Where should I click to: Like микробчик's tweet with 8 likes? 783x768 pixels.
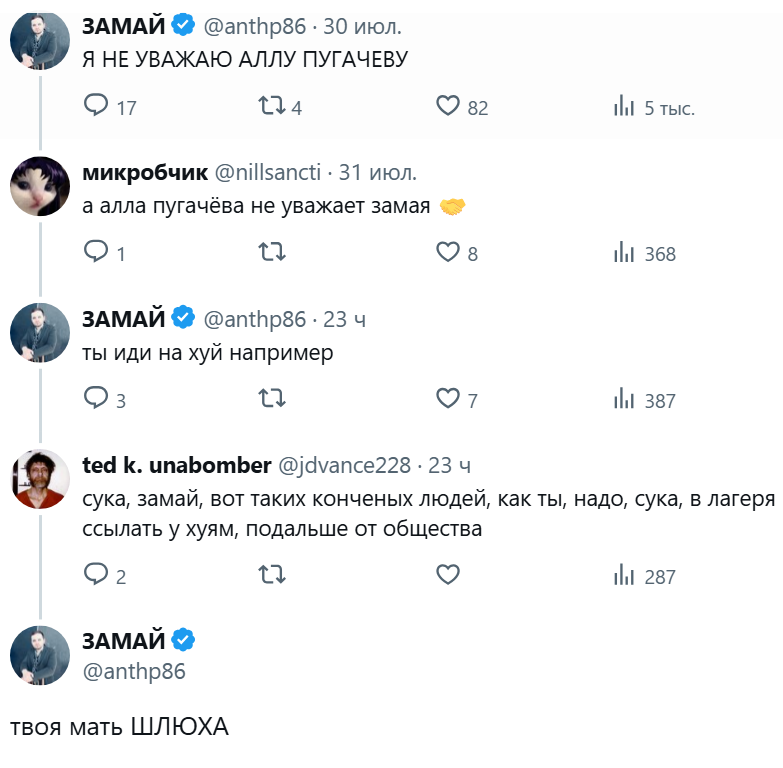pyautogui.click(x=448, y=252)
